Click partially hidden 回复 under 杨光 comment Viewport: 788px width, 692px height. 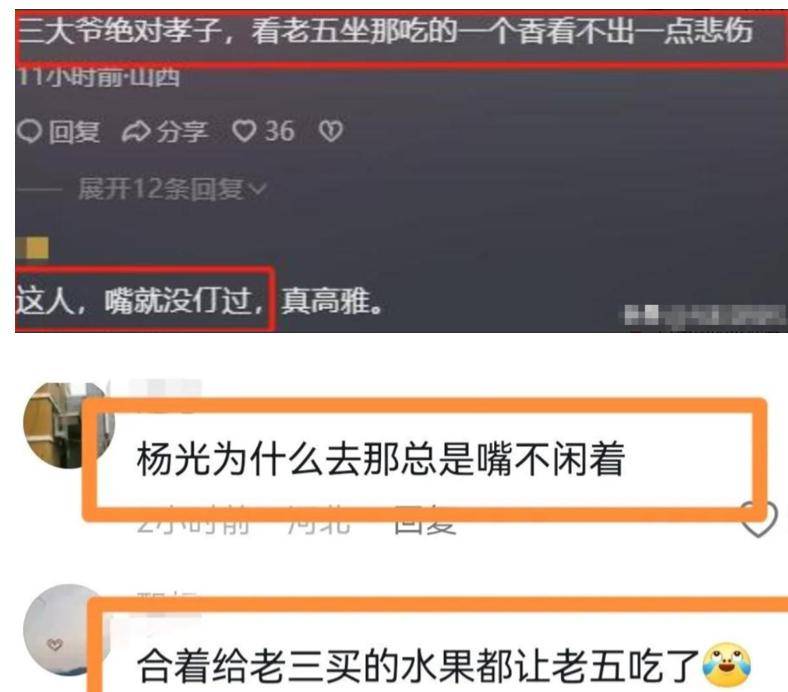[x=425, y=524]
